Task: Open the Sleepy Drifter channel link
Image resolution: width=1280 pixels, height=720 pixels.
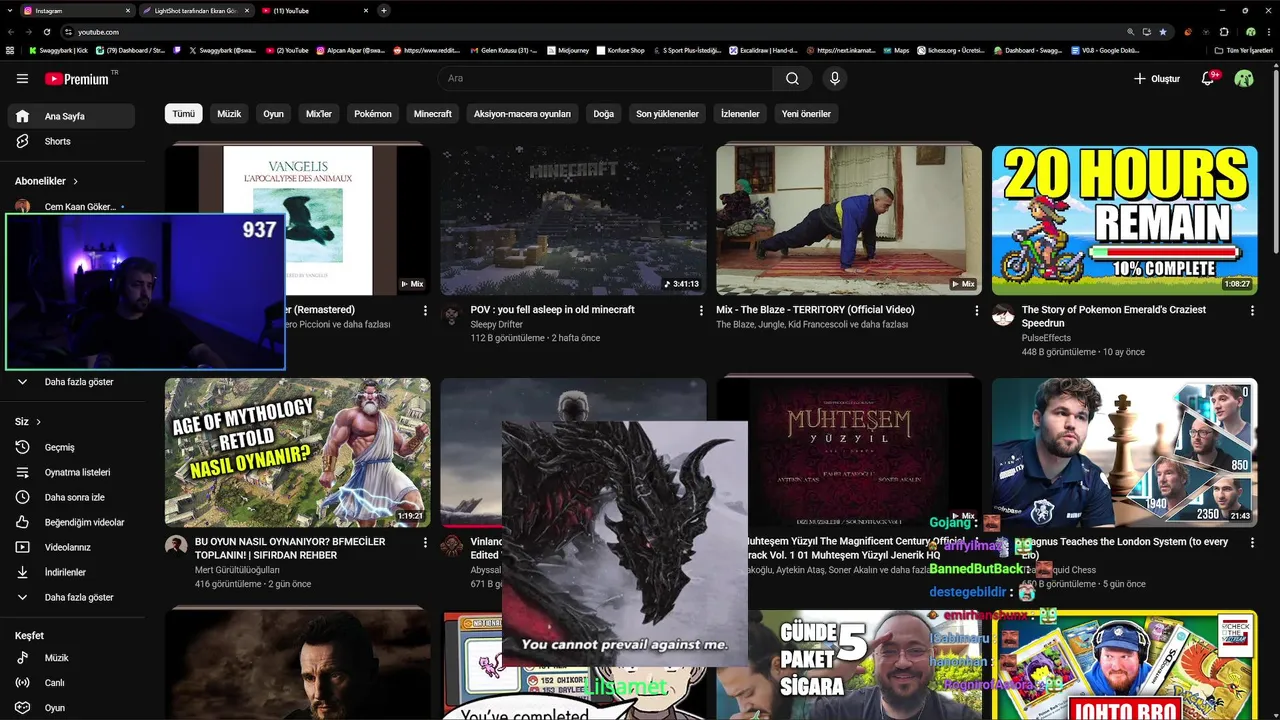Action: click(x=497, y=324)
